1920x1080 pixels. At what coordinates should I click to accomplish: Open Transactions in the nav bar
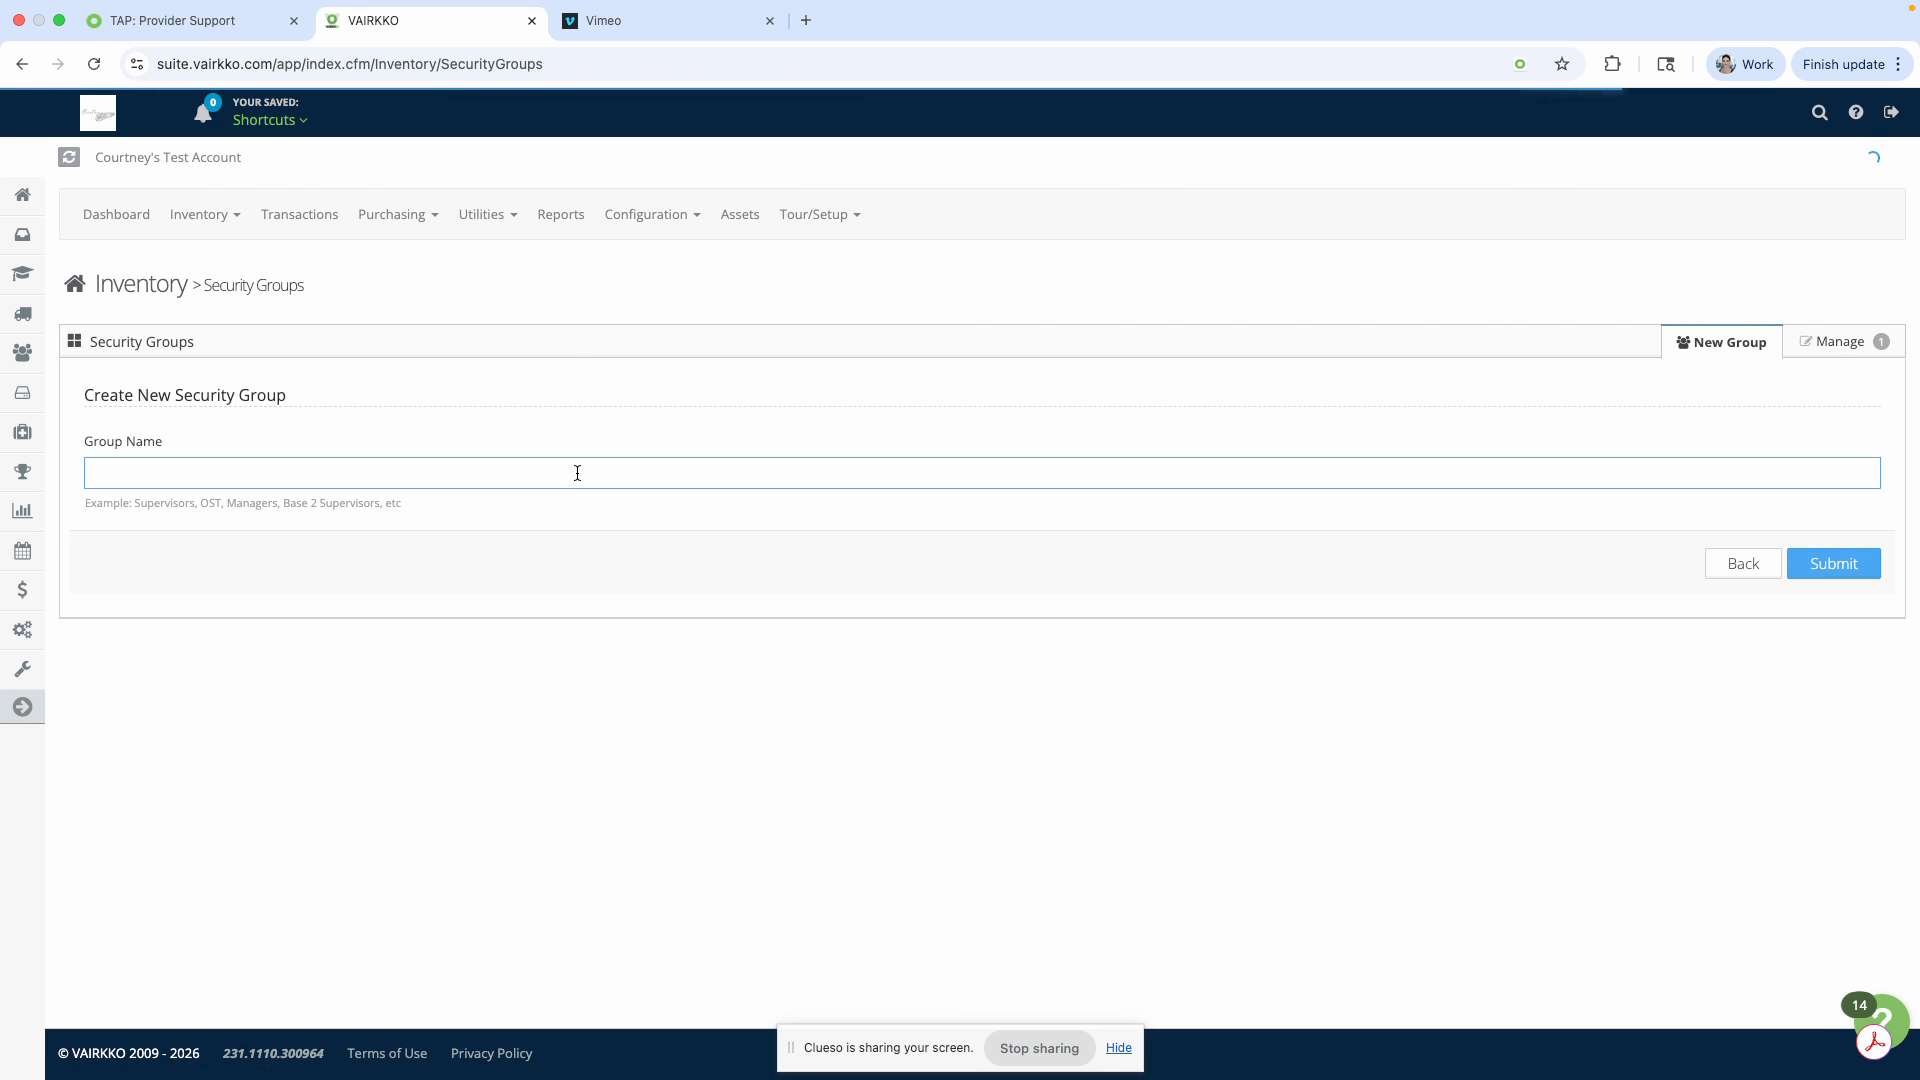pos(299,215)
